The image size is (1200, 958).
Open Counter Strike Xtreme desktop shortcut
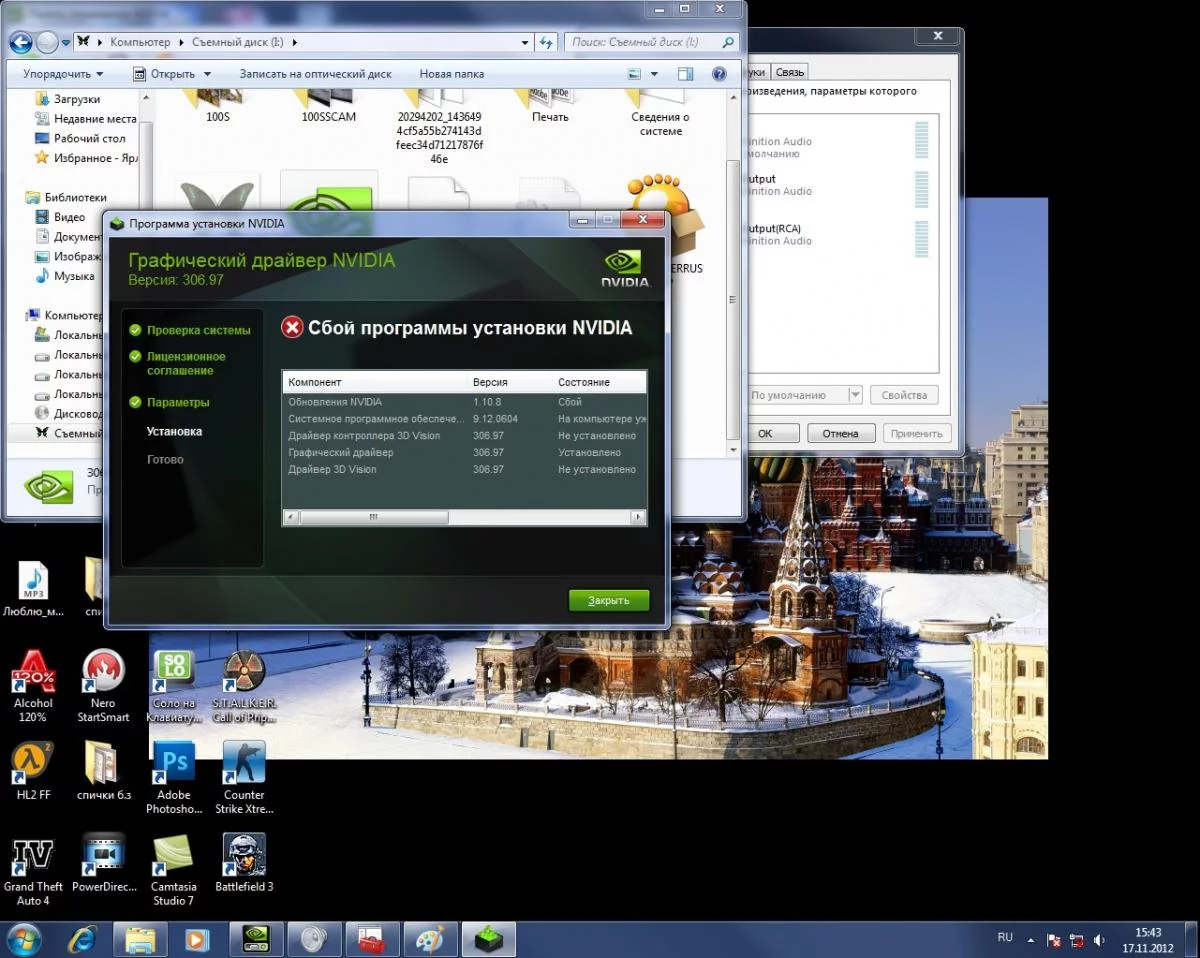pyautogui.click(x=244, y=778)
